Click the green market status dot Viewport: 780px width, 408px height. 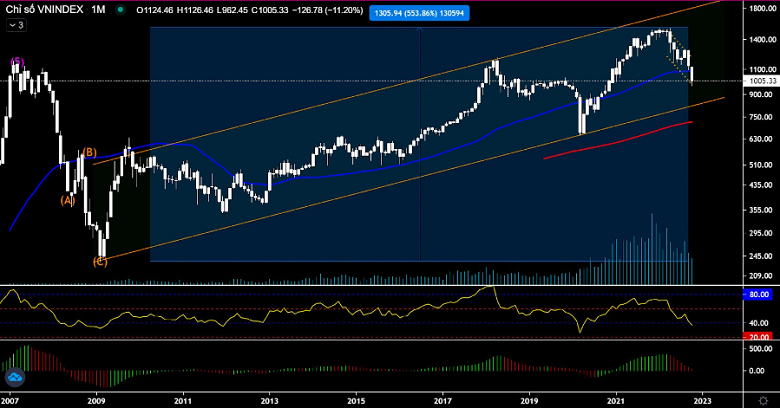tap(120, 9)
